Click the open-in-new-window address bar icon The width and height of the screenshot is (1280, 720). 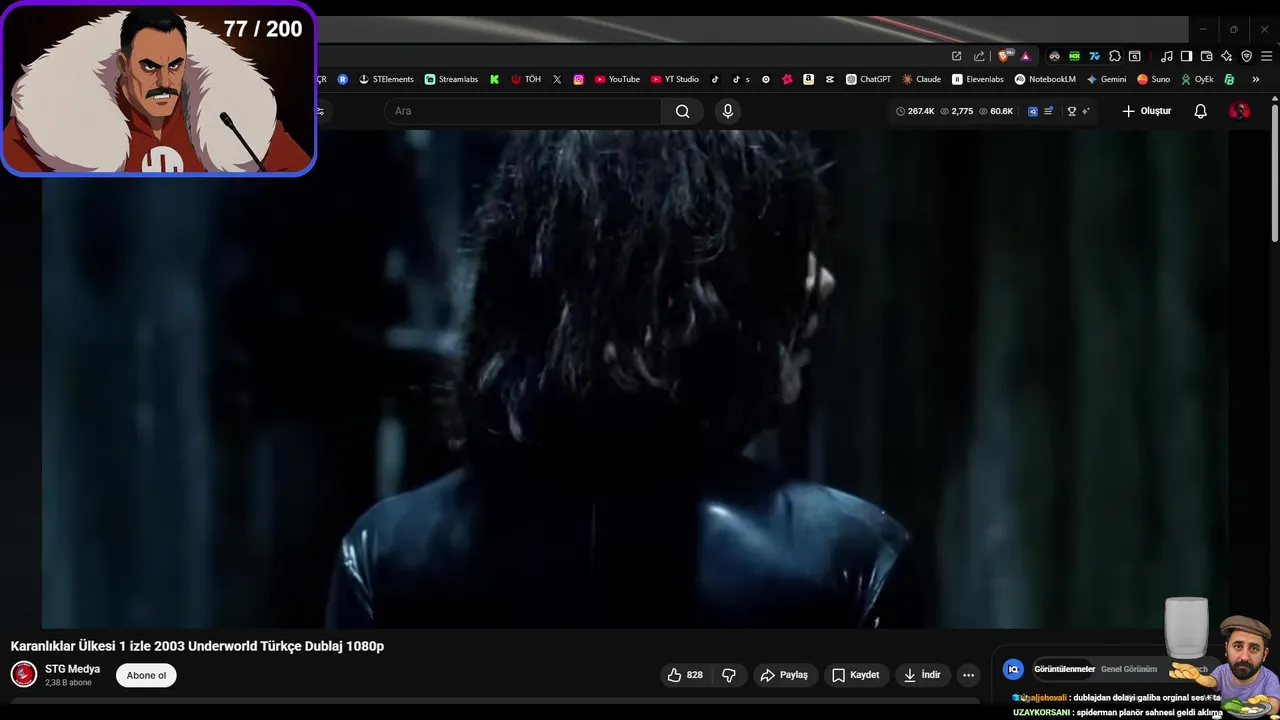(x=956, y=56)
